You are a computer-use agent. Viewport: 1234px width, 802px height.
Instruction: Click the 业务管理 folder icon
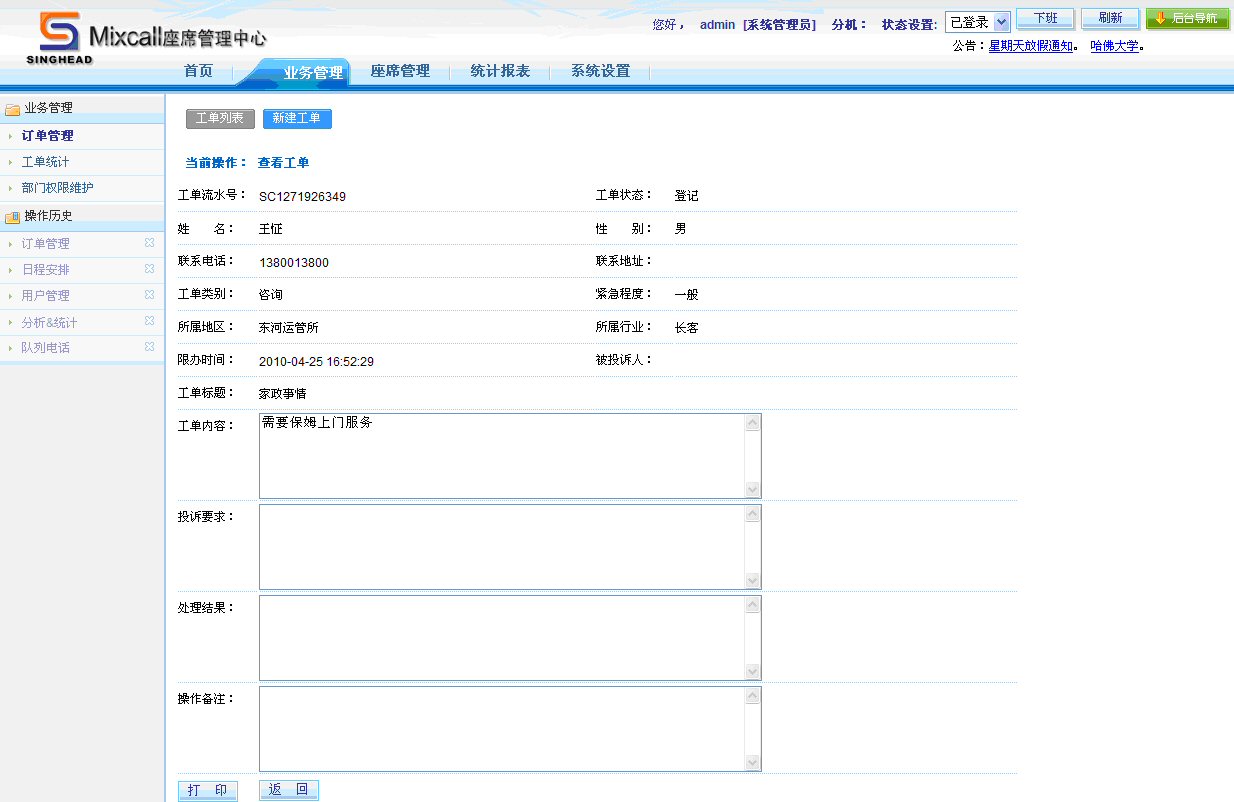[x=13, y=109]
